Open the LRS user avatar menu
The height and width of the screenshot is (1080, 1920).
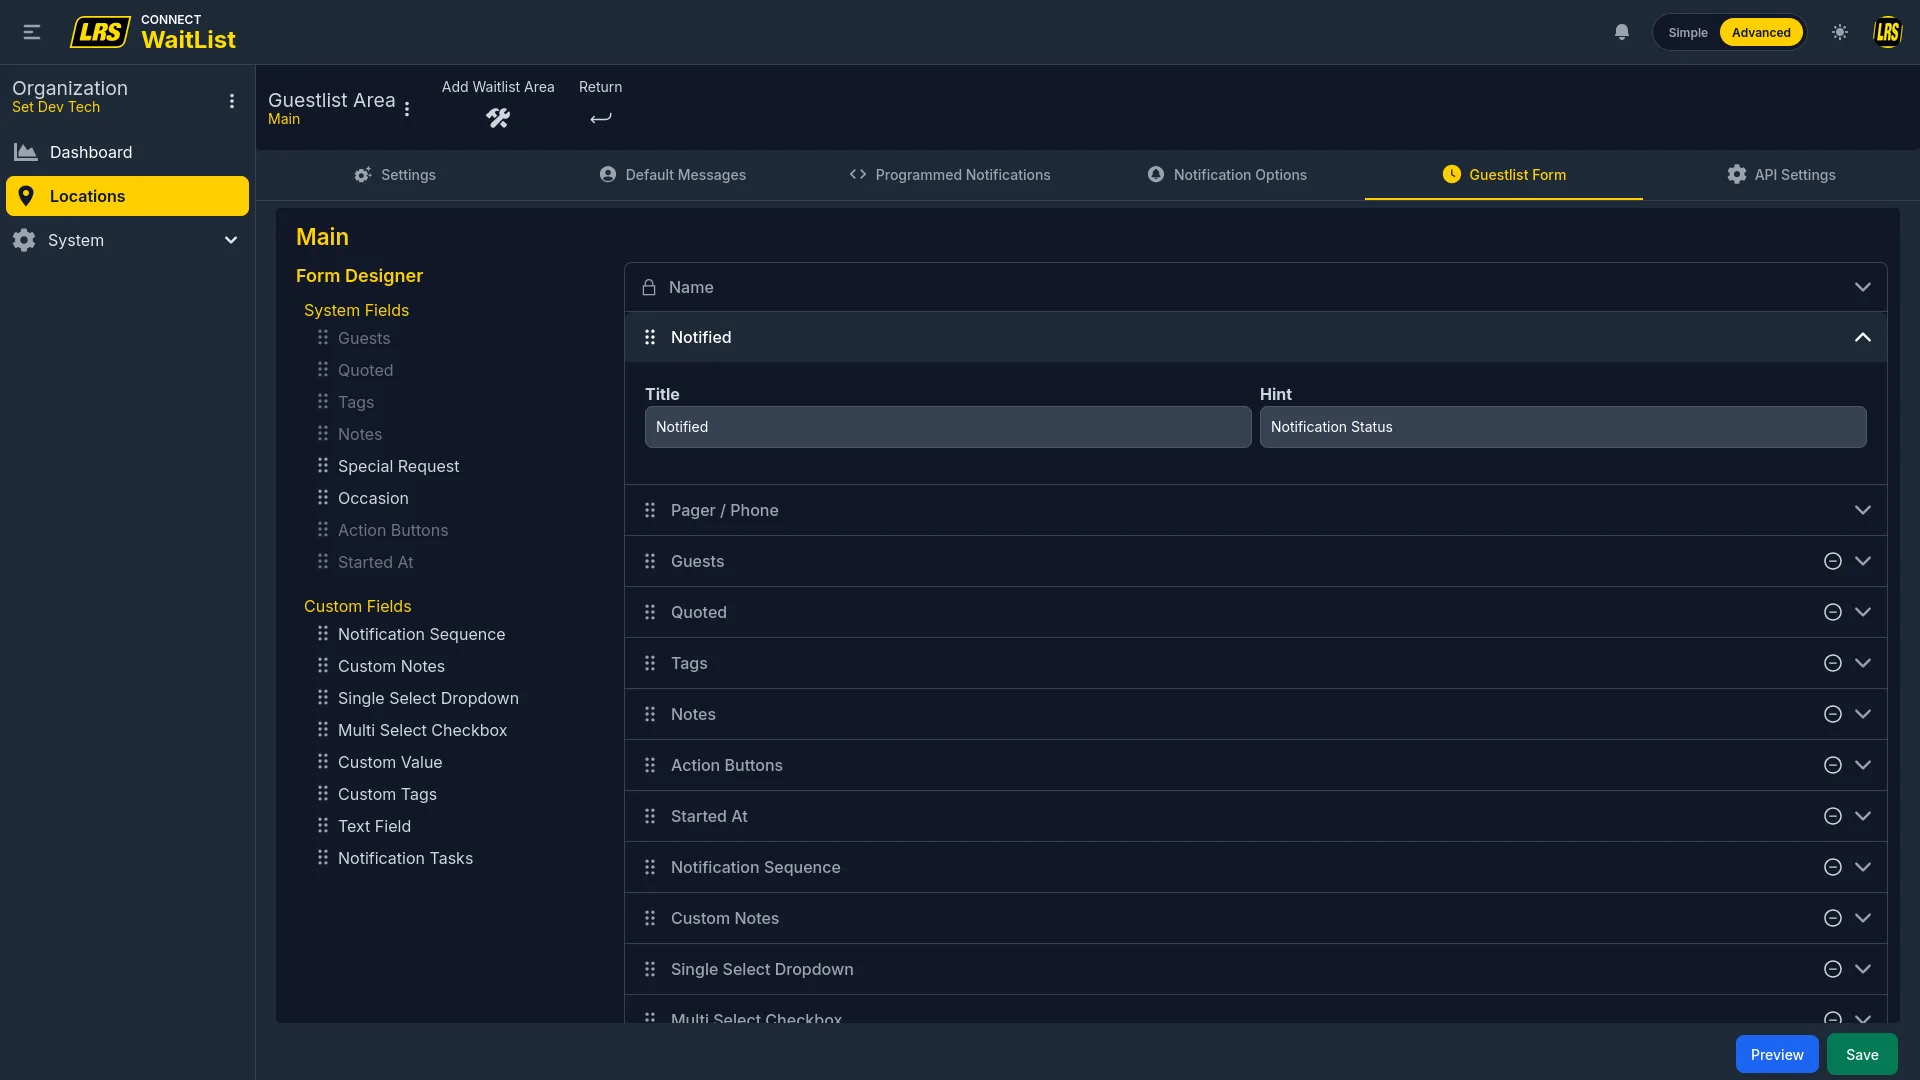point(1887,32)
